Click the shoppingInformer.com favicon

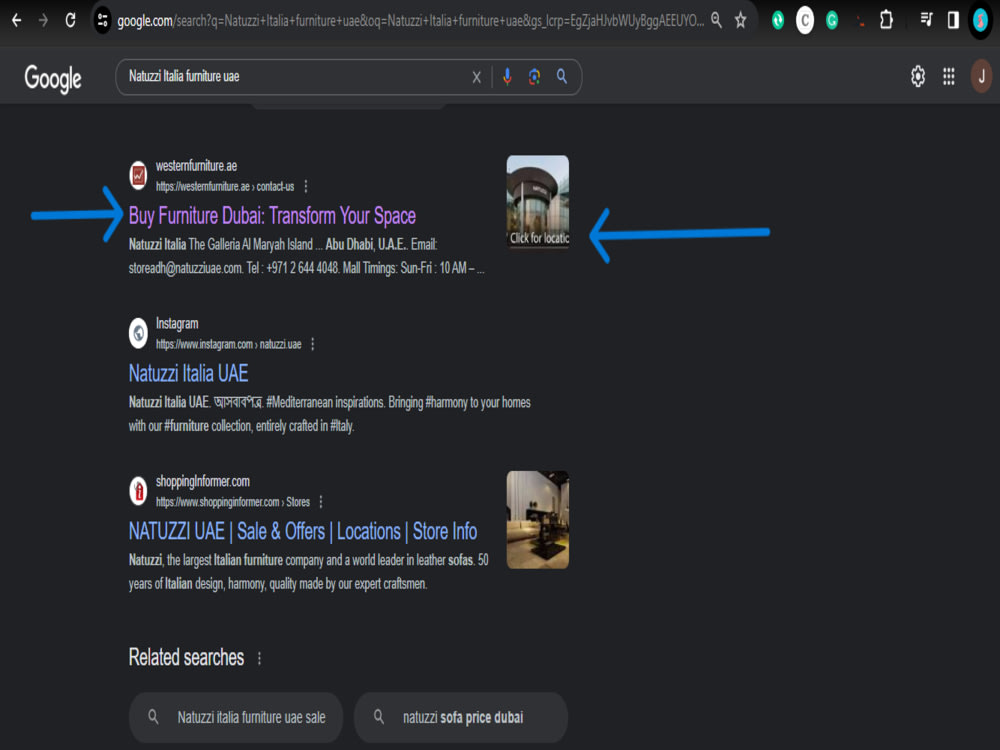(138, 491)
